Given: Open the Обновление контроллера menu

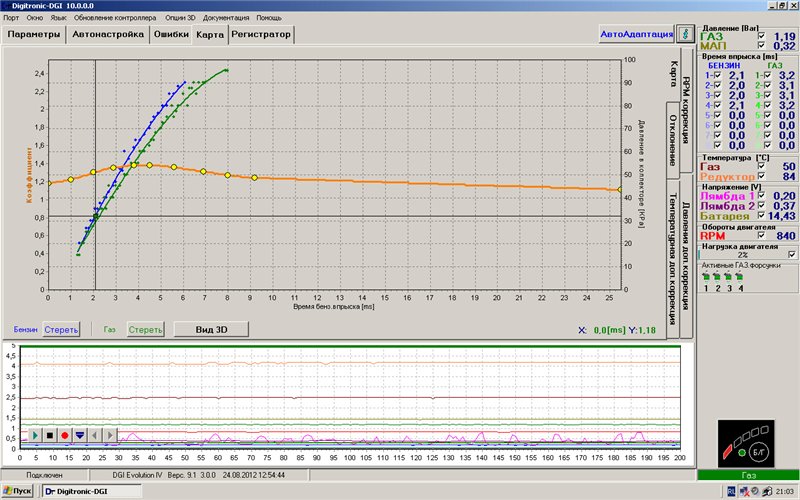Looking at the screenshot, I should tap(115, 18).
